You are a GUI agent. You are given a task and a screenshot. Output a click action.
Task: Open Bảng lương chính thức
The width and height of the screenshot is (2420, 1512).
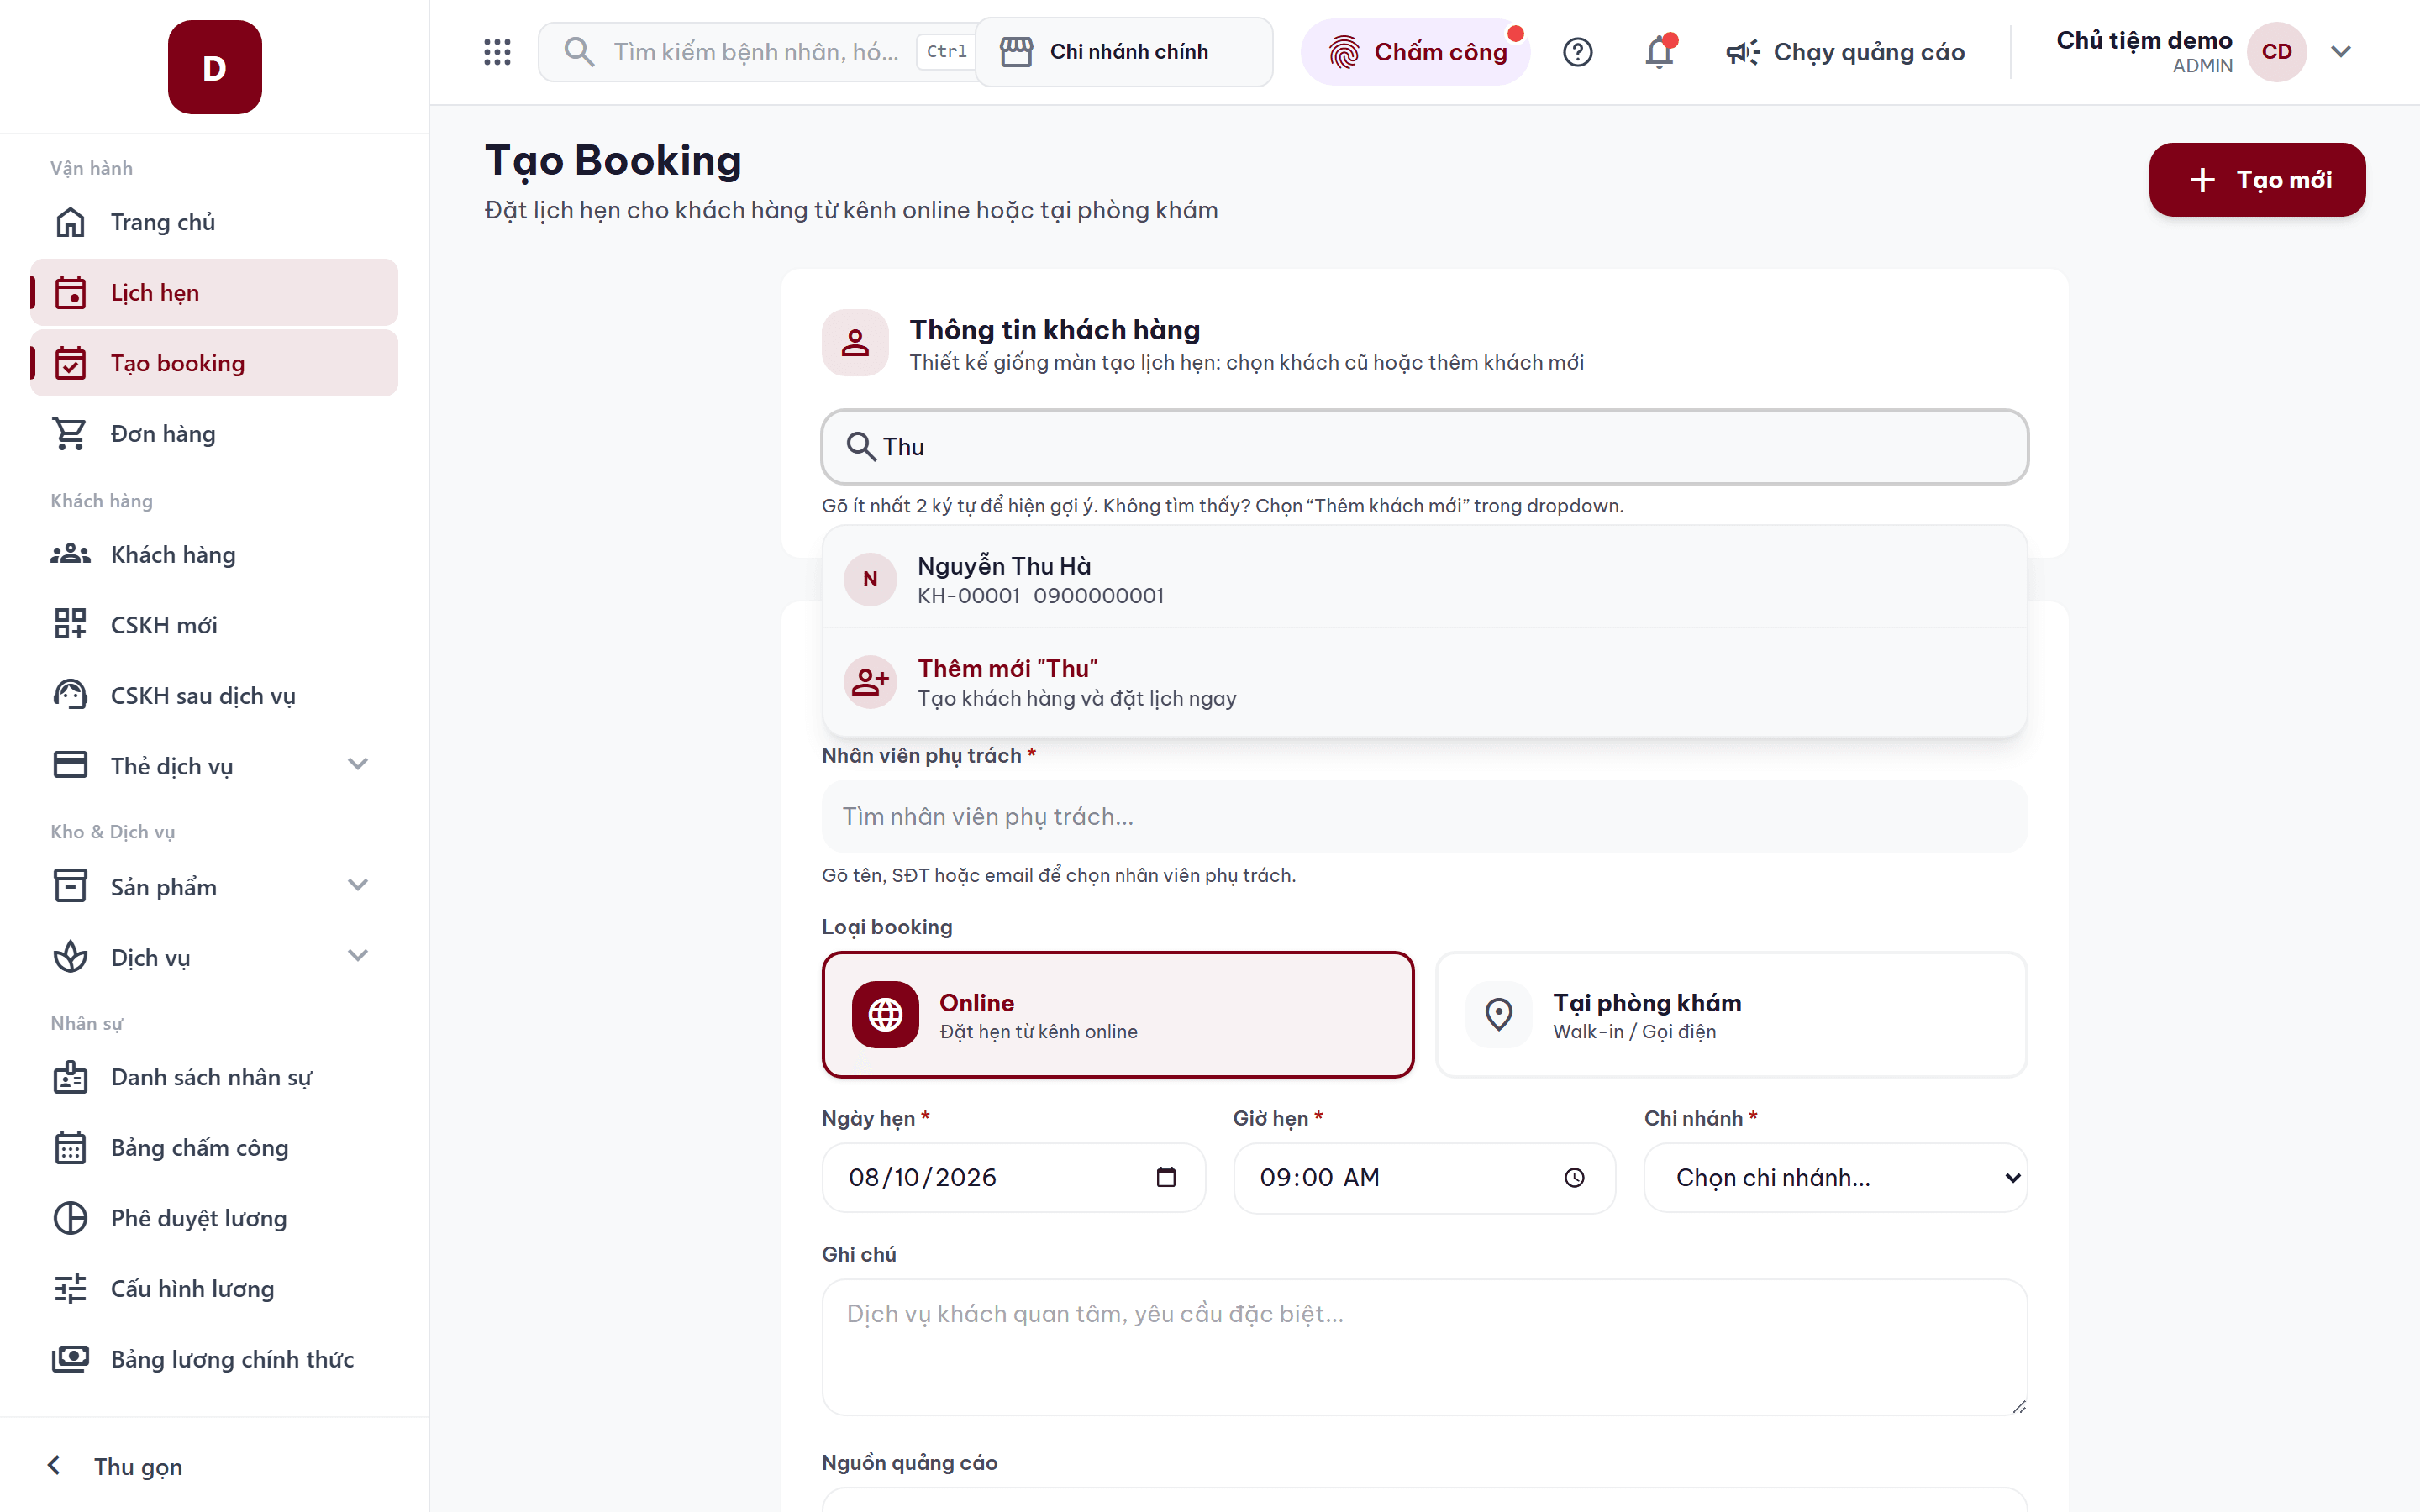point(214,1359)
